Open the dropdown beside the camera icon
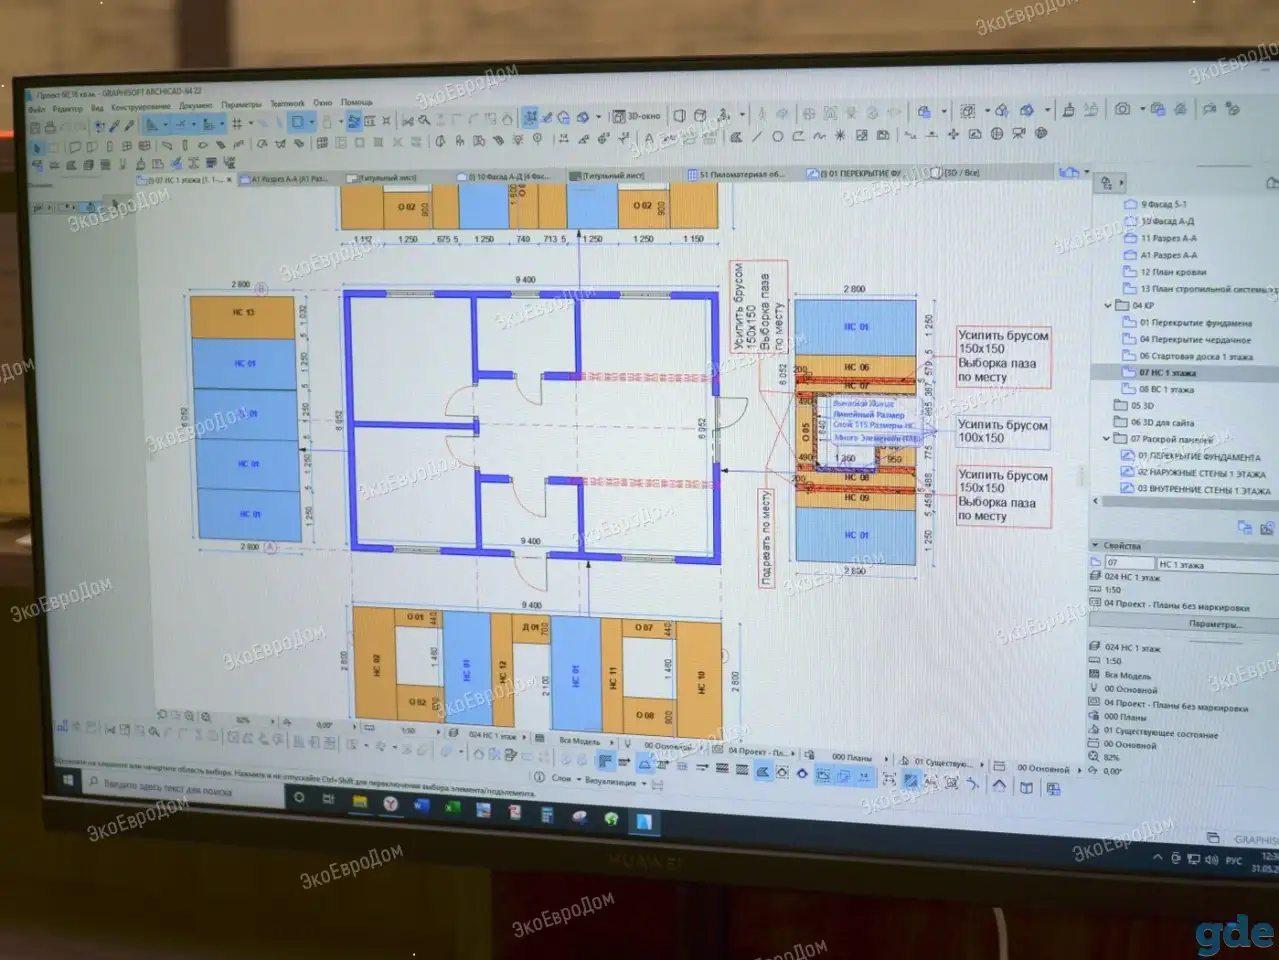1279x960 pixels. tap(1141, 109)
